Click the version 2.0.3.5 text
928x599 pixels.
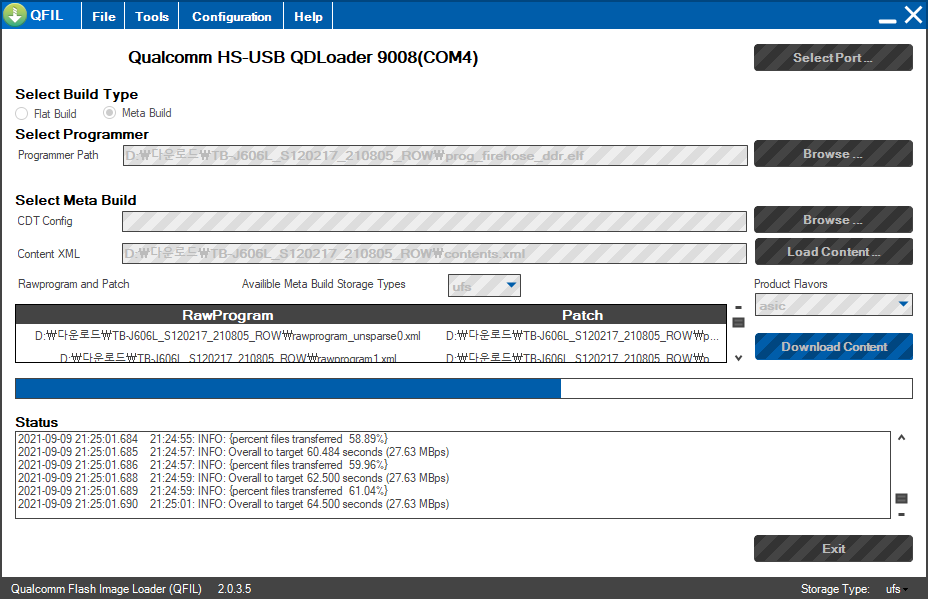coord(234,589)
